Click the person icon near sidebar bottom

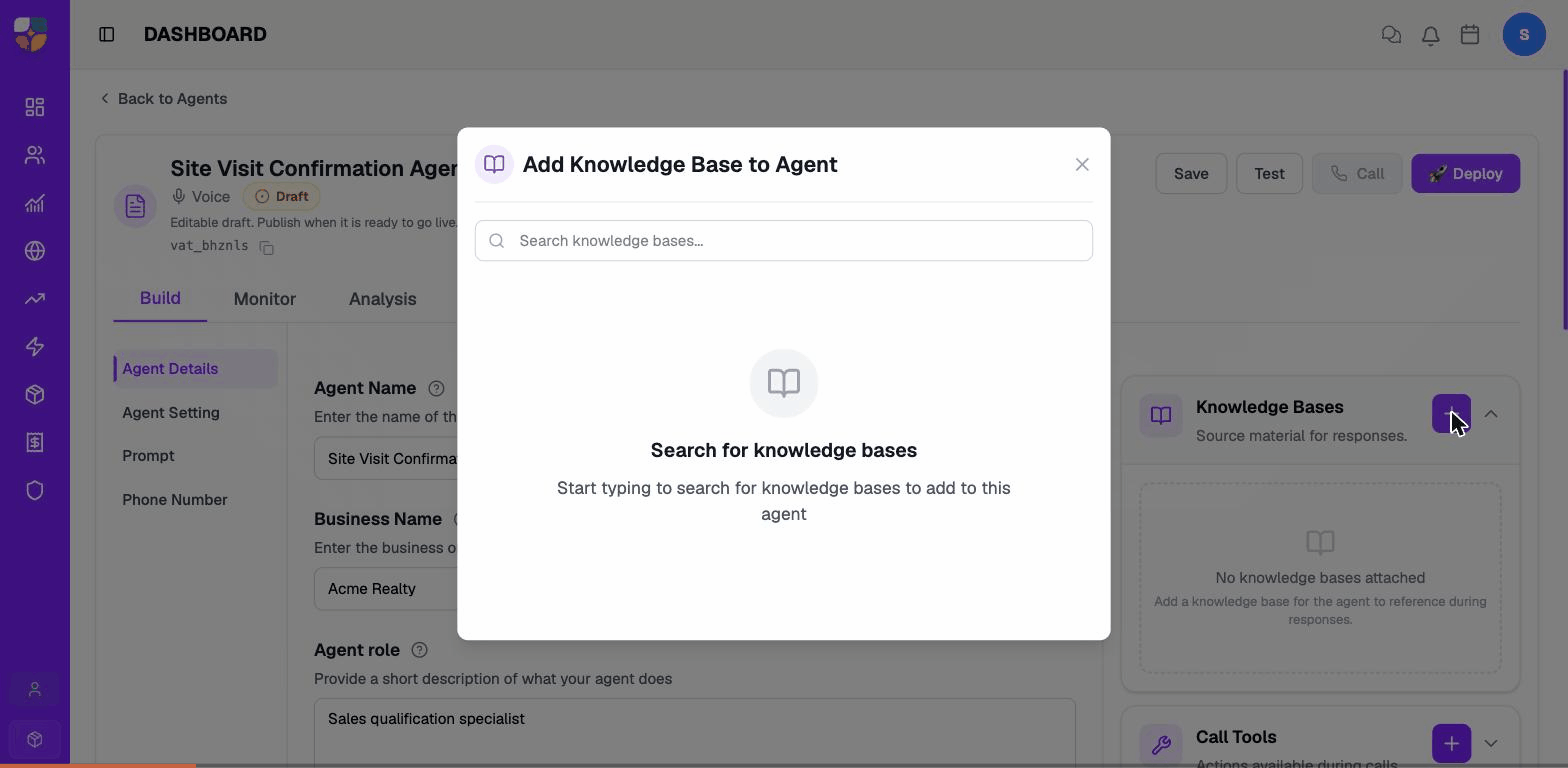click(x=35, y=690)
